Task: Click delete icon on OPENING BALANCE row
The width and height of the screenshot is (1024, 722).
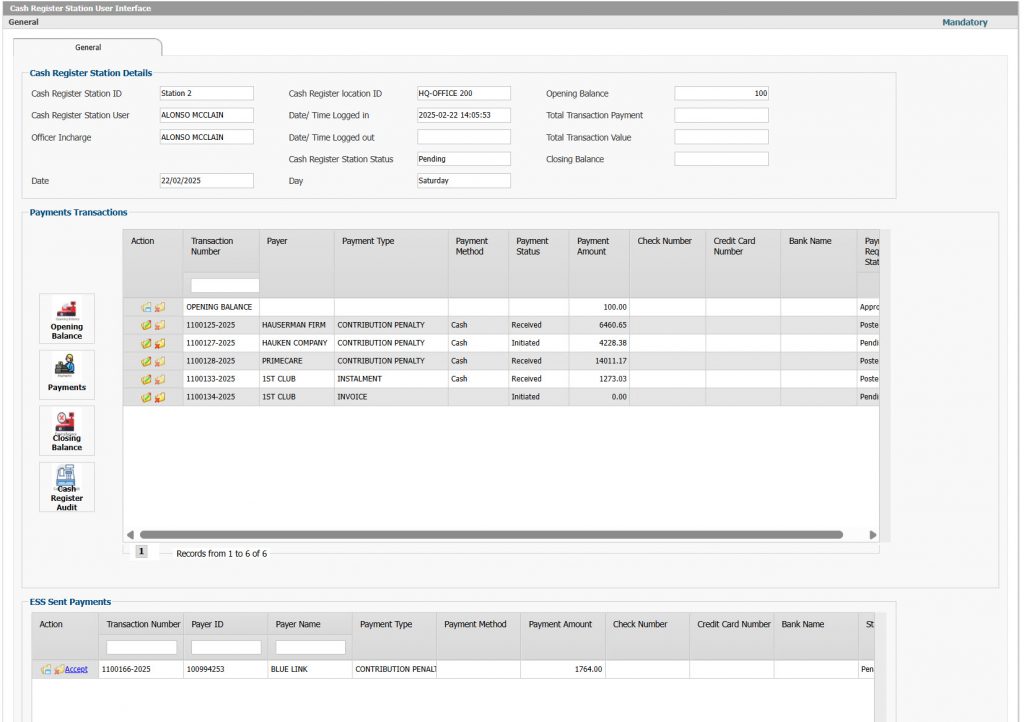Action: tap(160, 307)
